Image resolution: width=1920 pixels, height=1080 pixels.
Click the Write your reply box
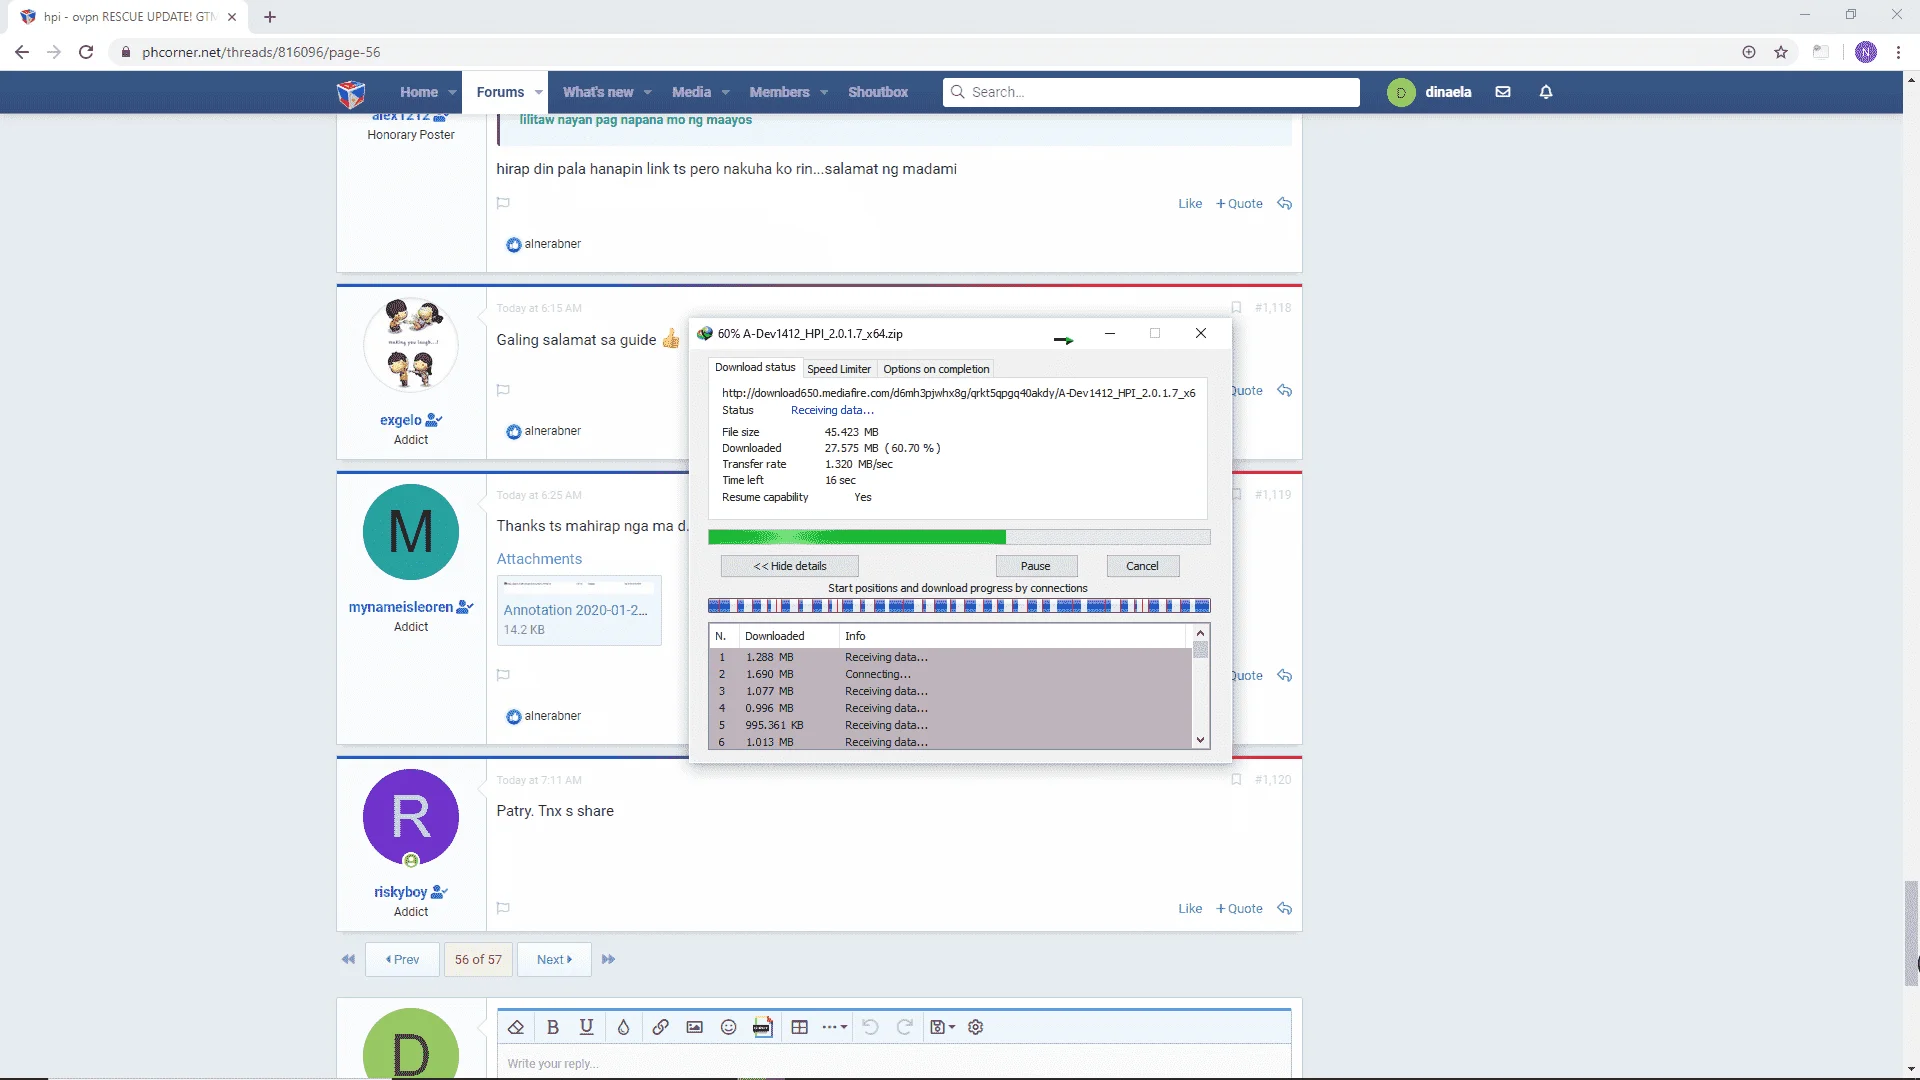pos(894,1063)
